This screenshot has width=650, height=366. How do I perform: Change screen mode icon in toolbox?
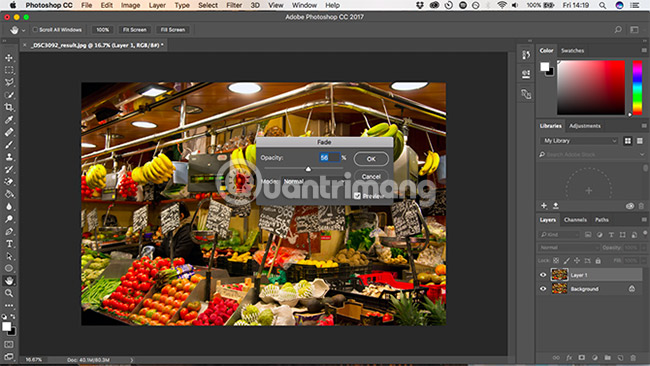click(x=9, y=356)
